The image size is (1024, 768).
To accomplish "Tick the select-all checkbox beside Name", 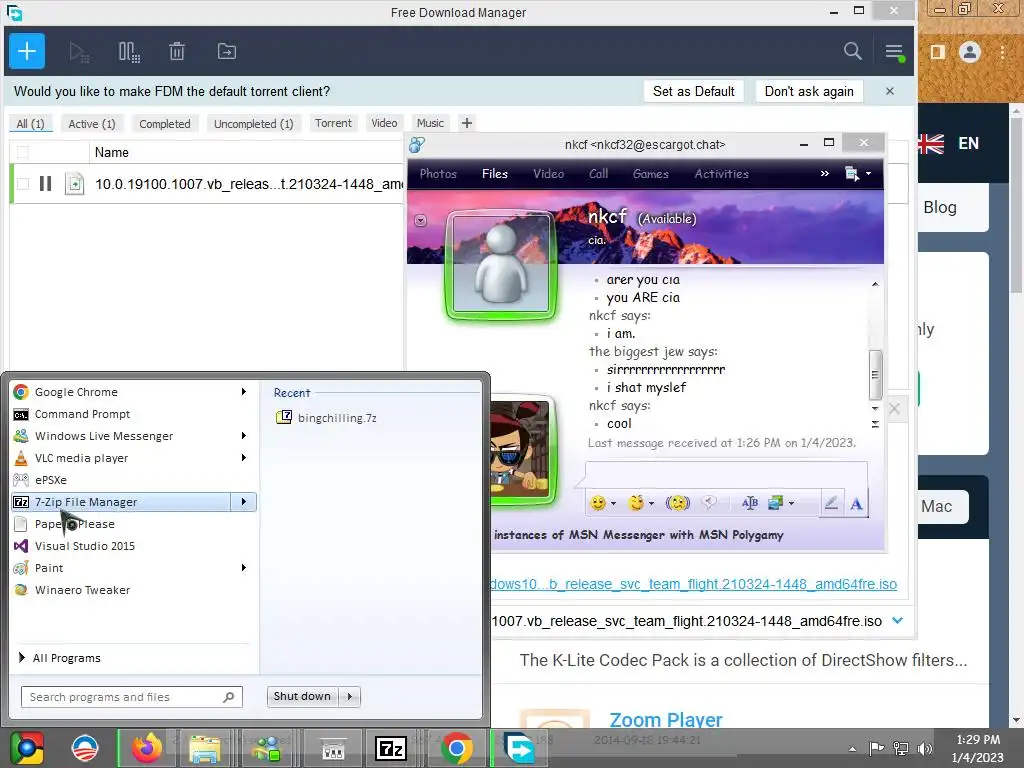I will click(x=23, y=152).
